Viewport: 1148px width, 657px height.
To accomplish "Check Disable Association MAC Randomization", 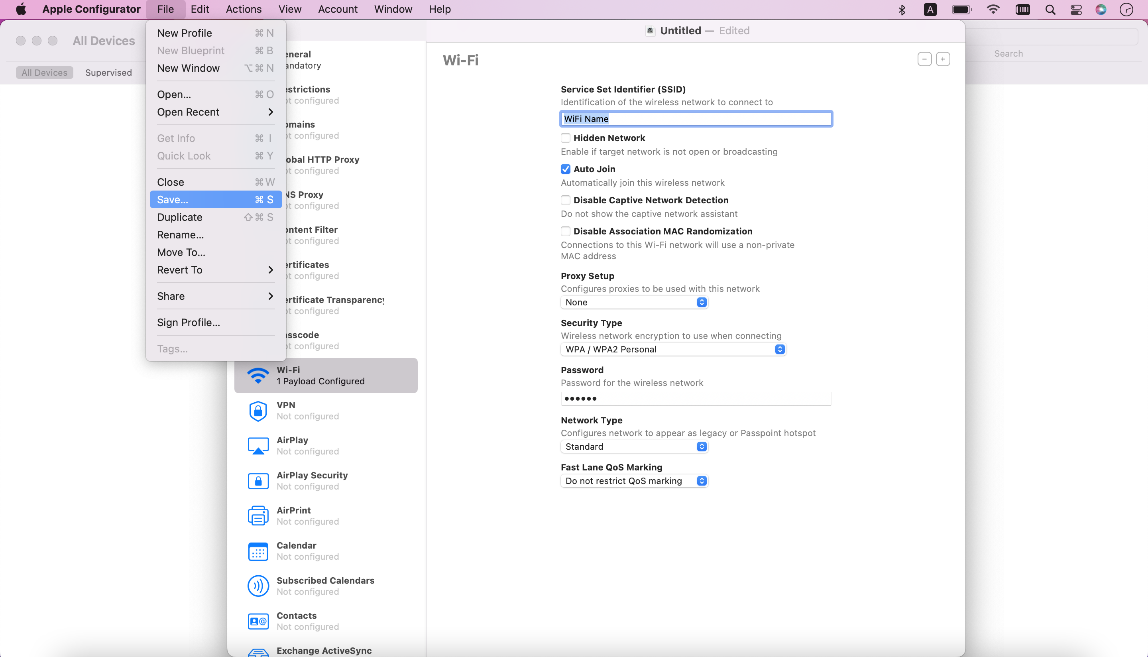I will tap(565, 231).
